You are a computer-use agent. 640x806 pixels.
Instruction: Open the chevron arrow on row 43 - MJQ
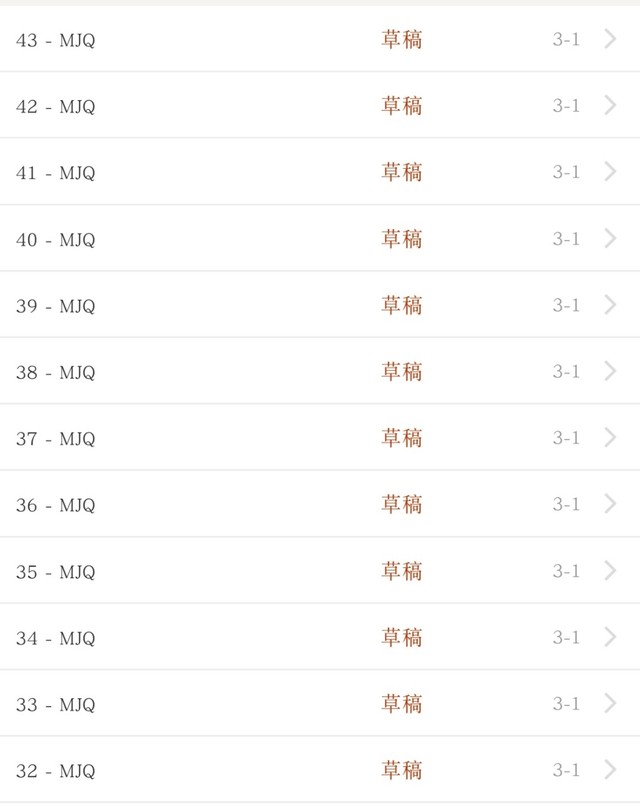(611, 40)
